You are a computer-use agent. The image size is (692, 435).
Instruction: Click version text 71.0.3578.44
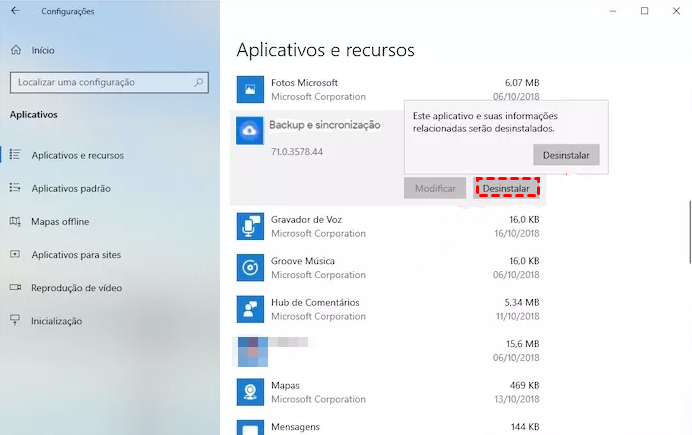297,152
